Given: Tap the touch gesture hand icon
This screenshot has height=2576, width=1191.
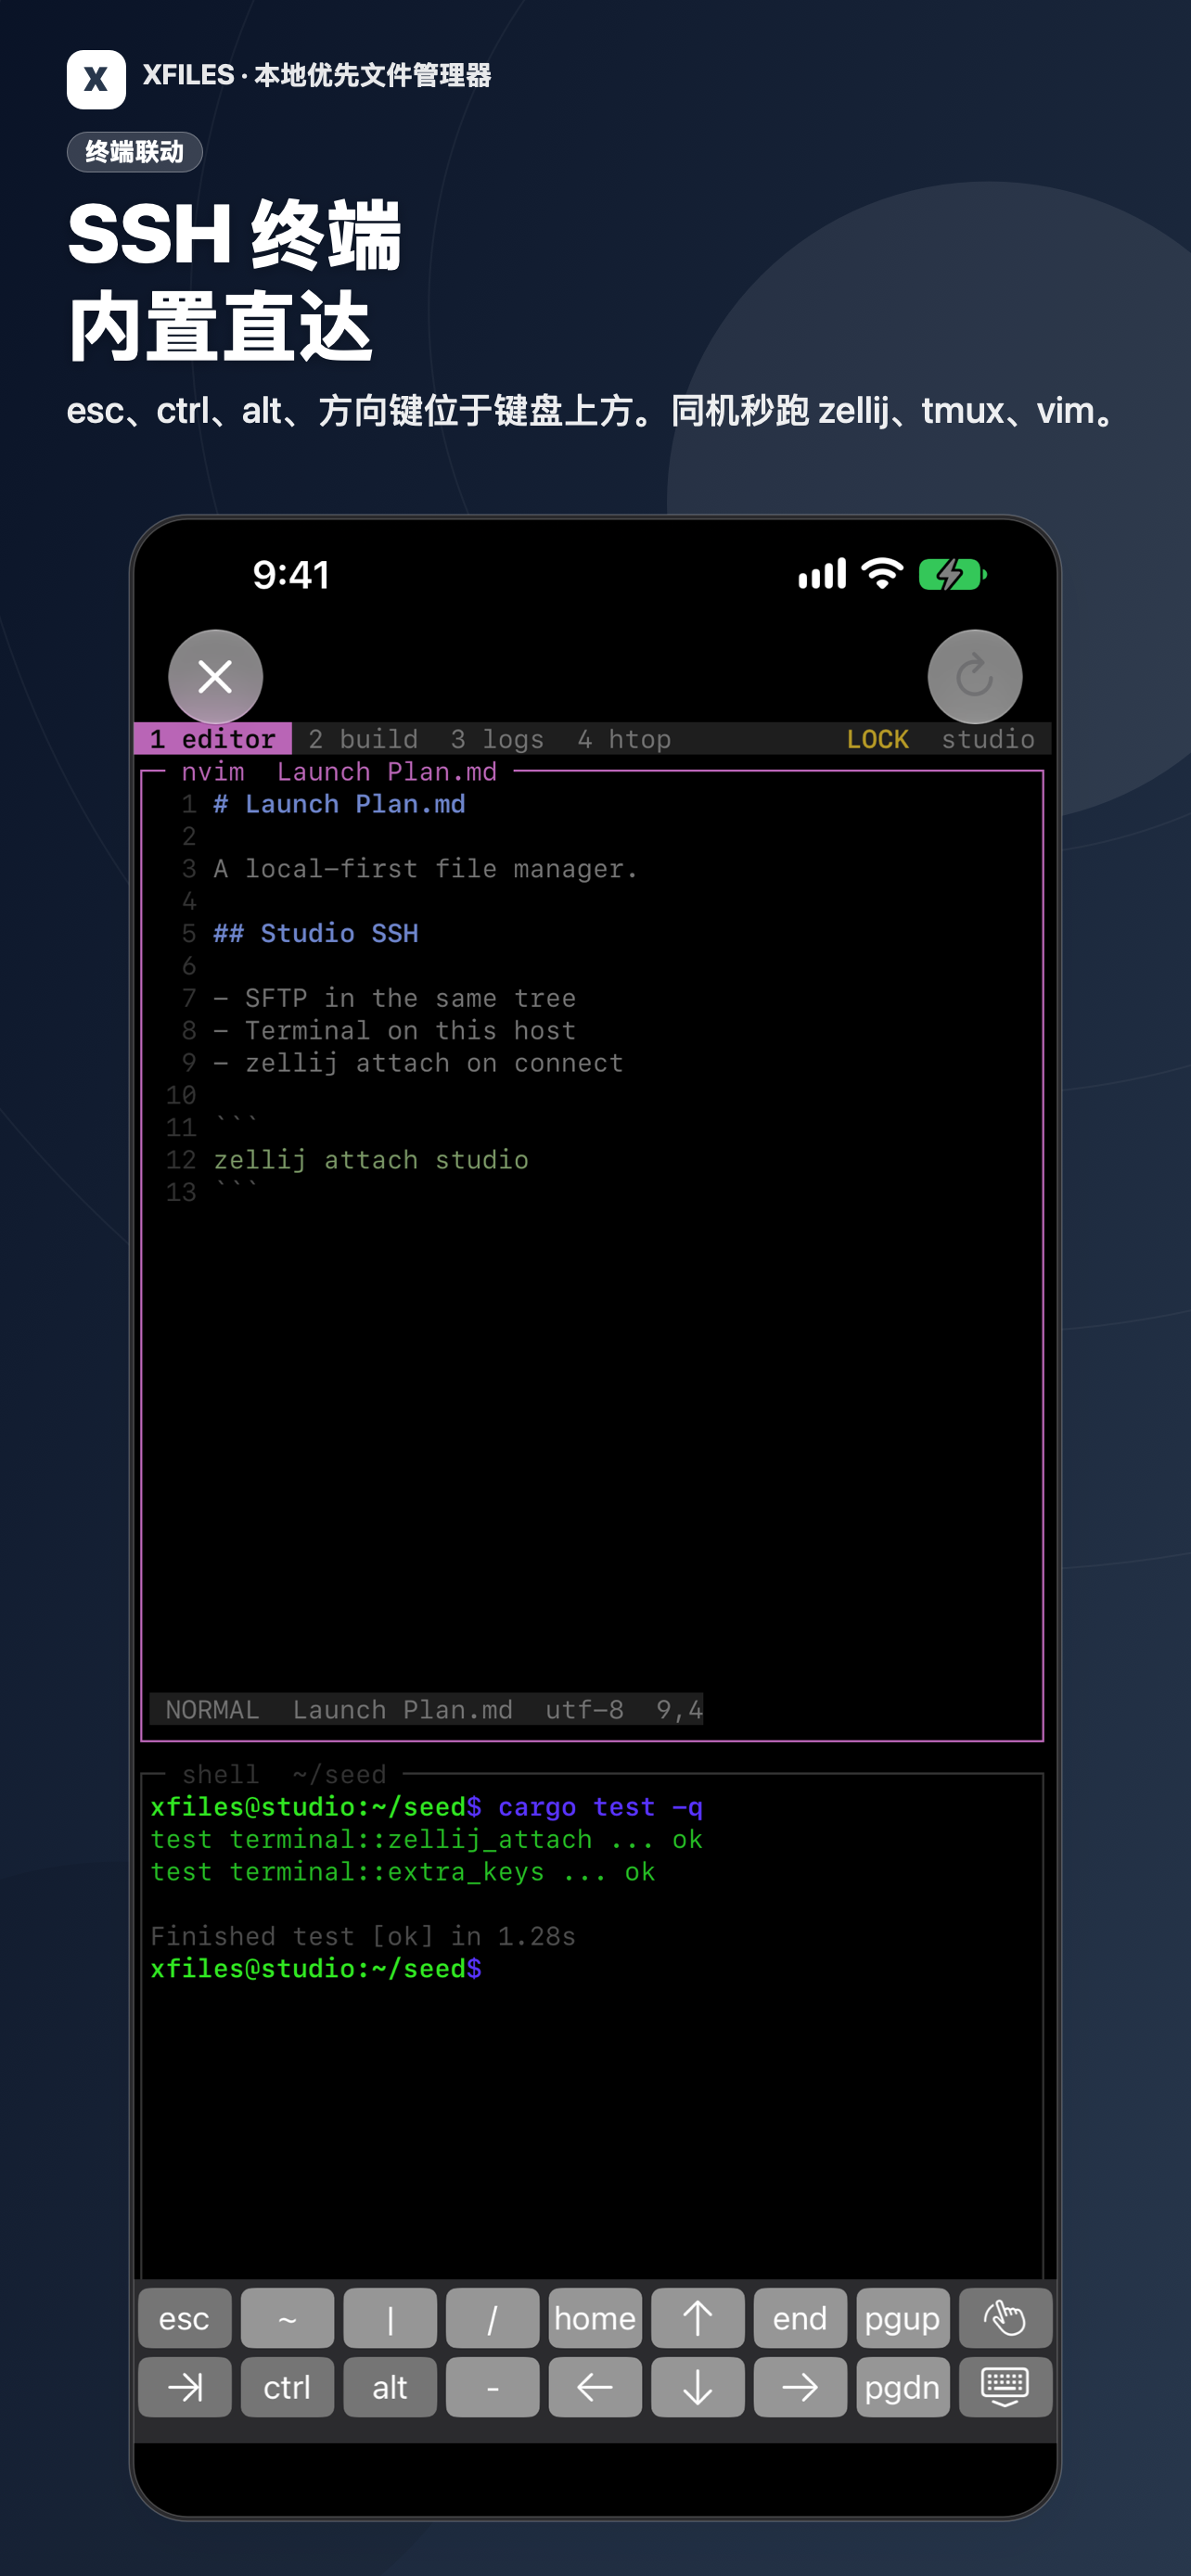Looking at the screenshot, I should tap(1005, 2318).
